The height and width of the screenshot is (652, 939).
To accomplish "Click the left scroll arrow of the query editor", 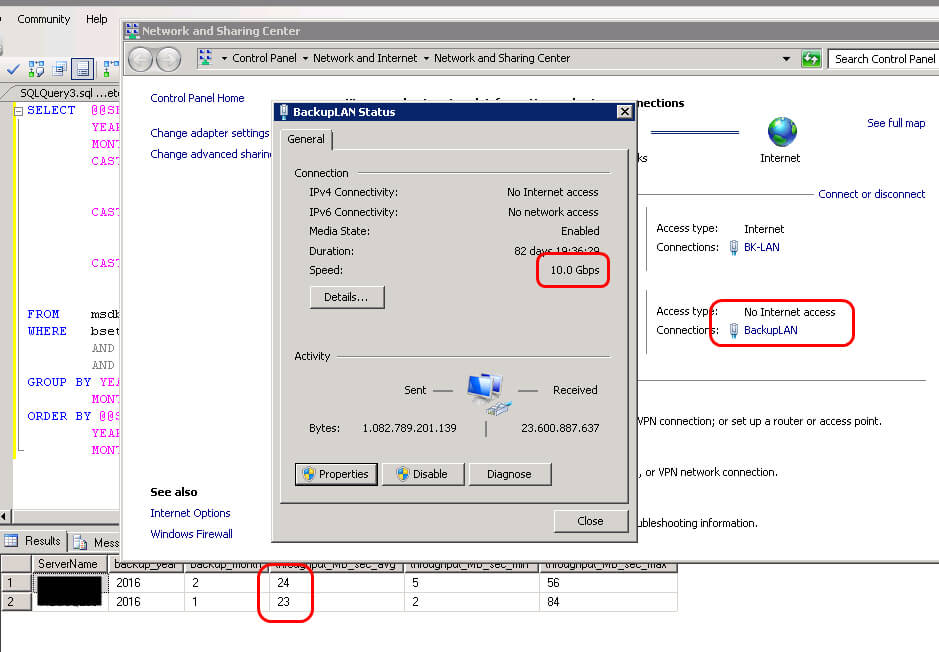I will click(5, 515).
